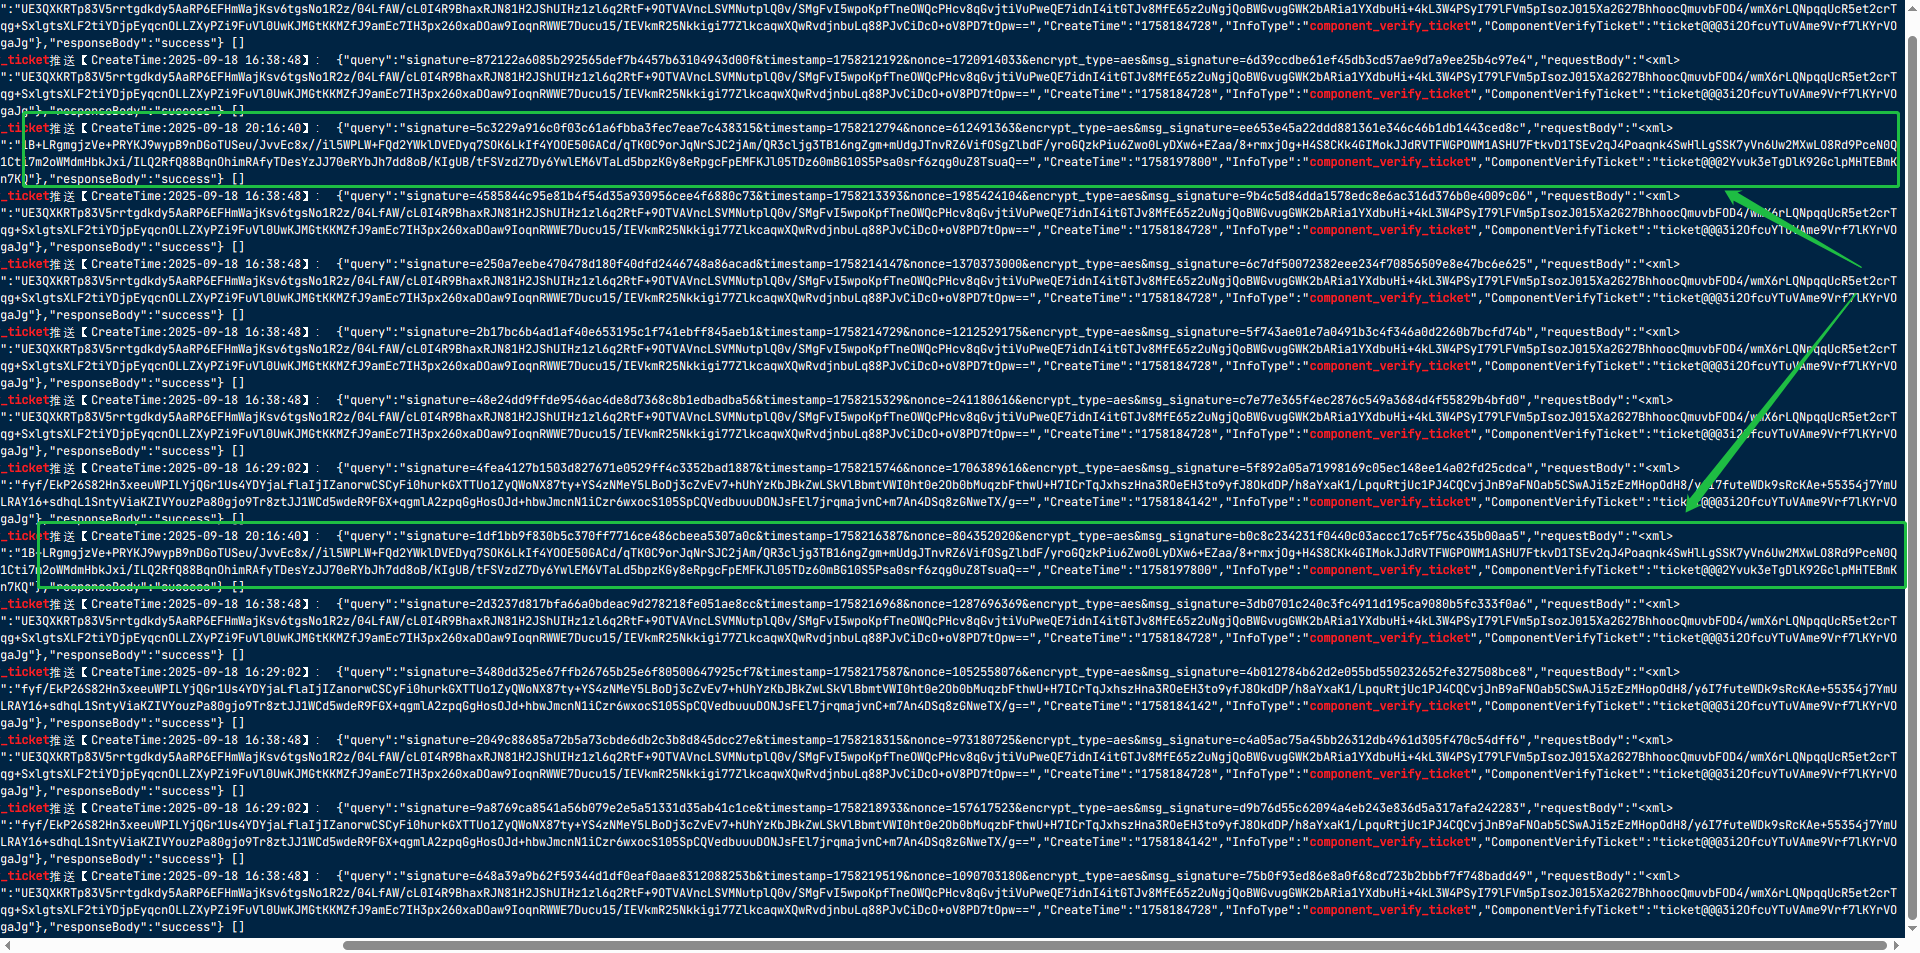Viewport: 1920px width, 953px height.
Task: Click the text timestamp=1758214729
Action: point(833,332)
